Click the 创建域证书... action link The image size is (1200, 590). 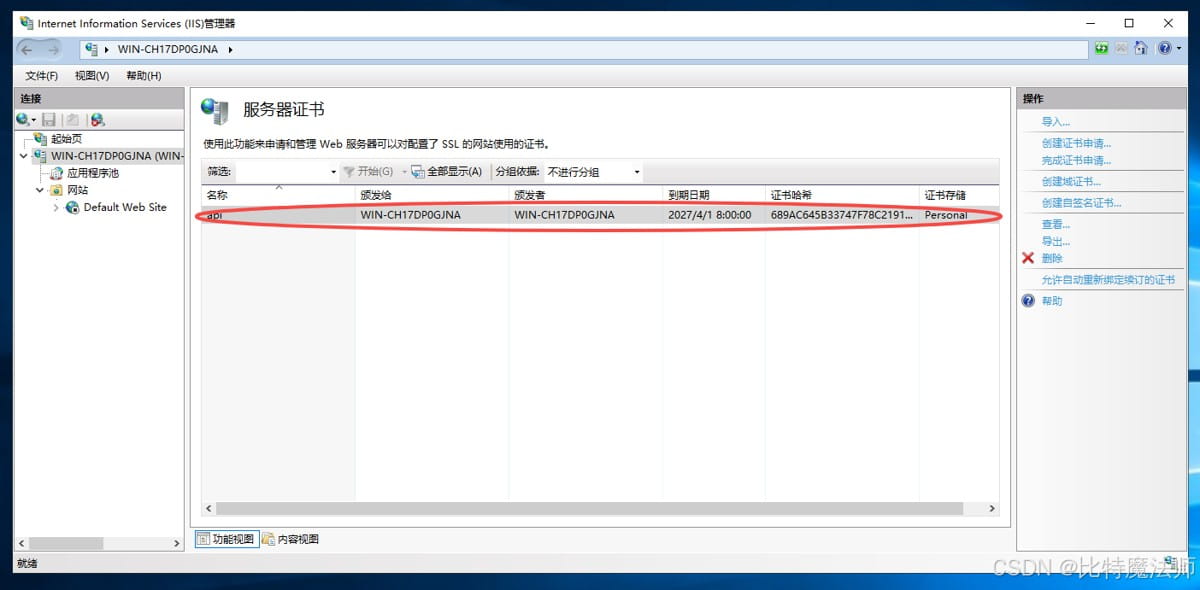[x=1071, y=182]
